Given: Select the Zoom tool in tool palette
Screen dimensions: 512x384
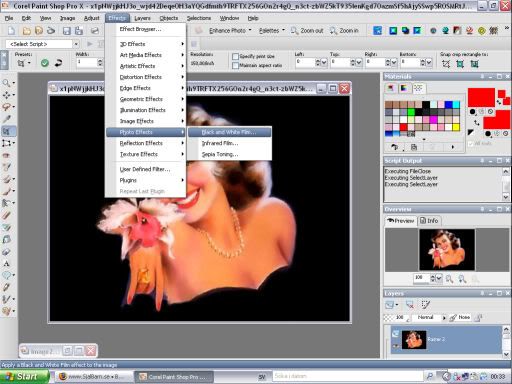Looking at the screenshot, I should point(6,83).
